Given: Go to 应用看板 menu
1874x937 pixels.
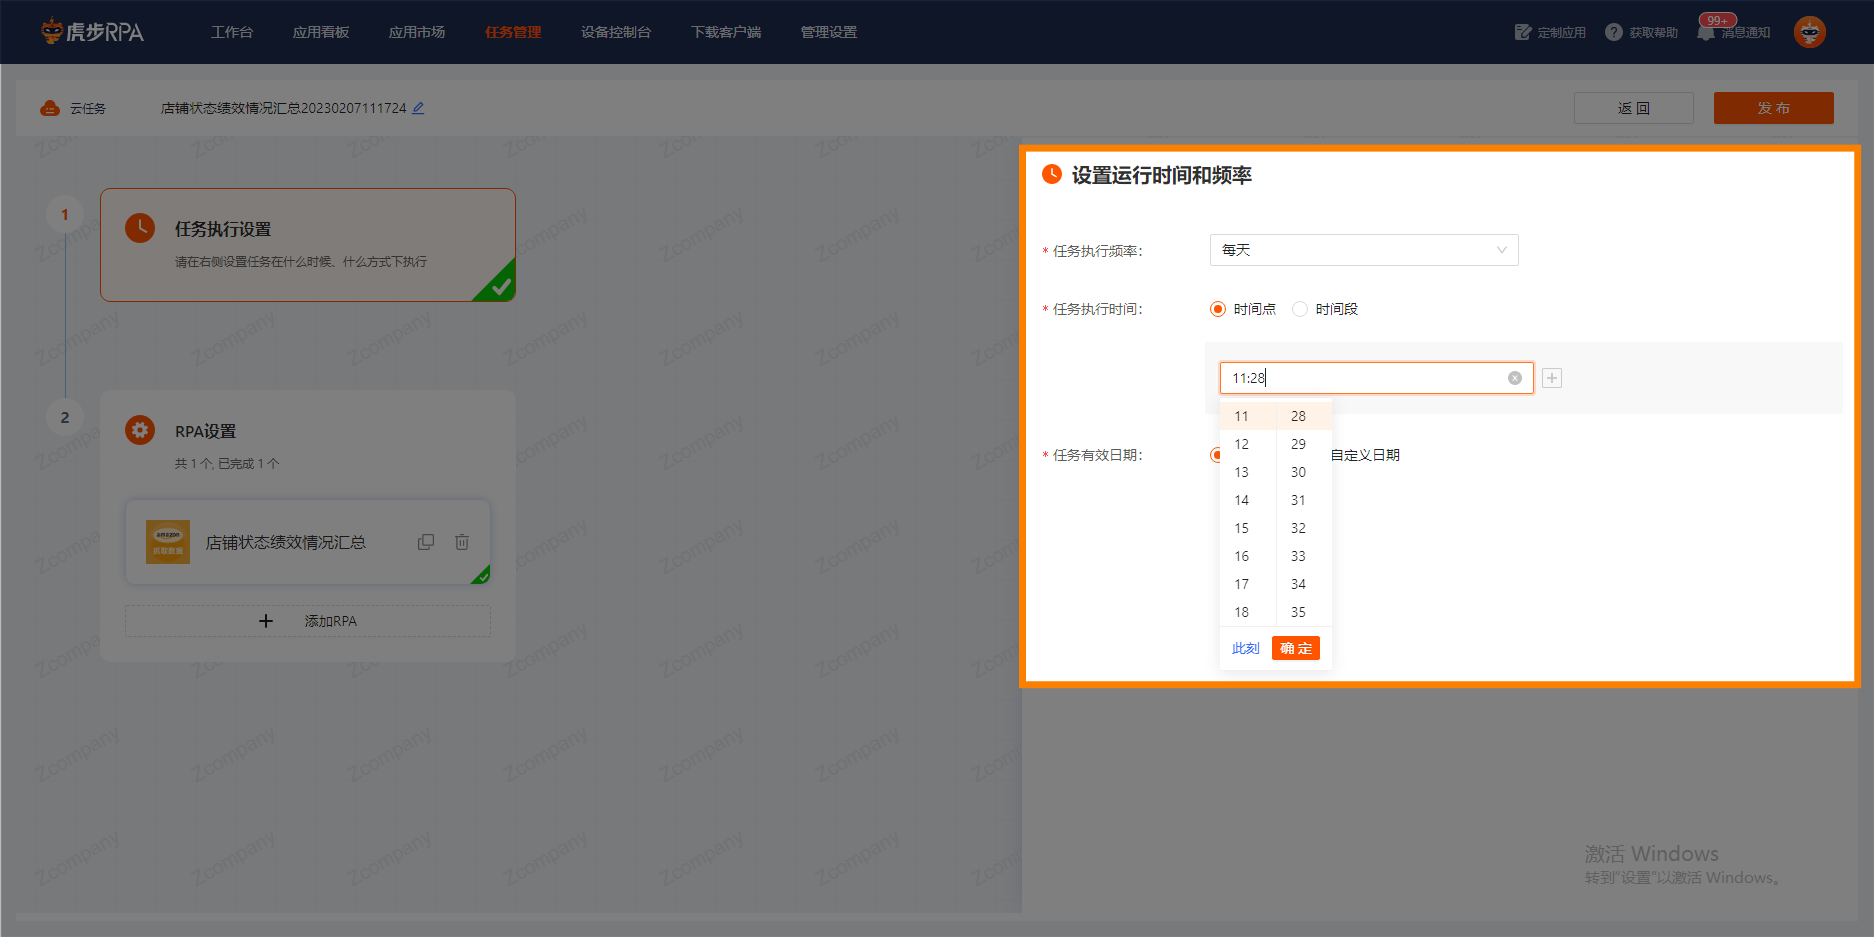Looking at the screenshot, I should coord(321,32).
